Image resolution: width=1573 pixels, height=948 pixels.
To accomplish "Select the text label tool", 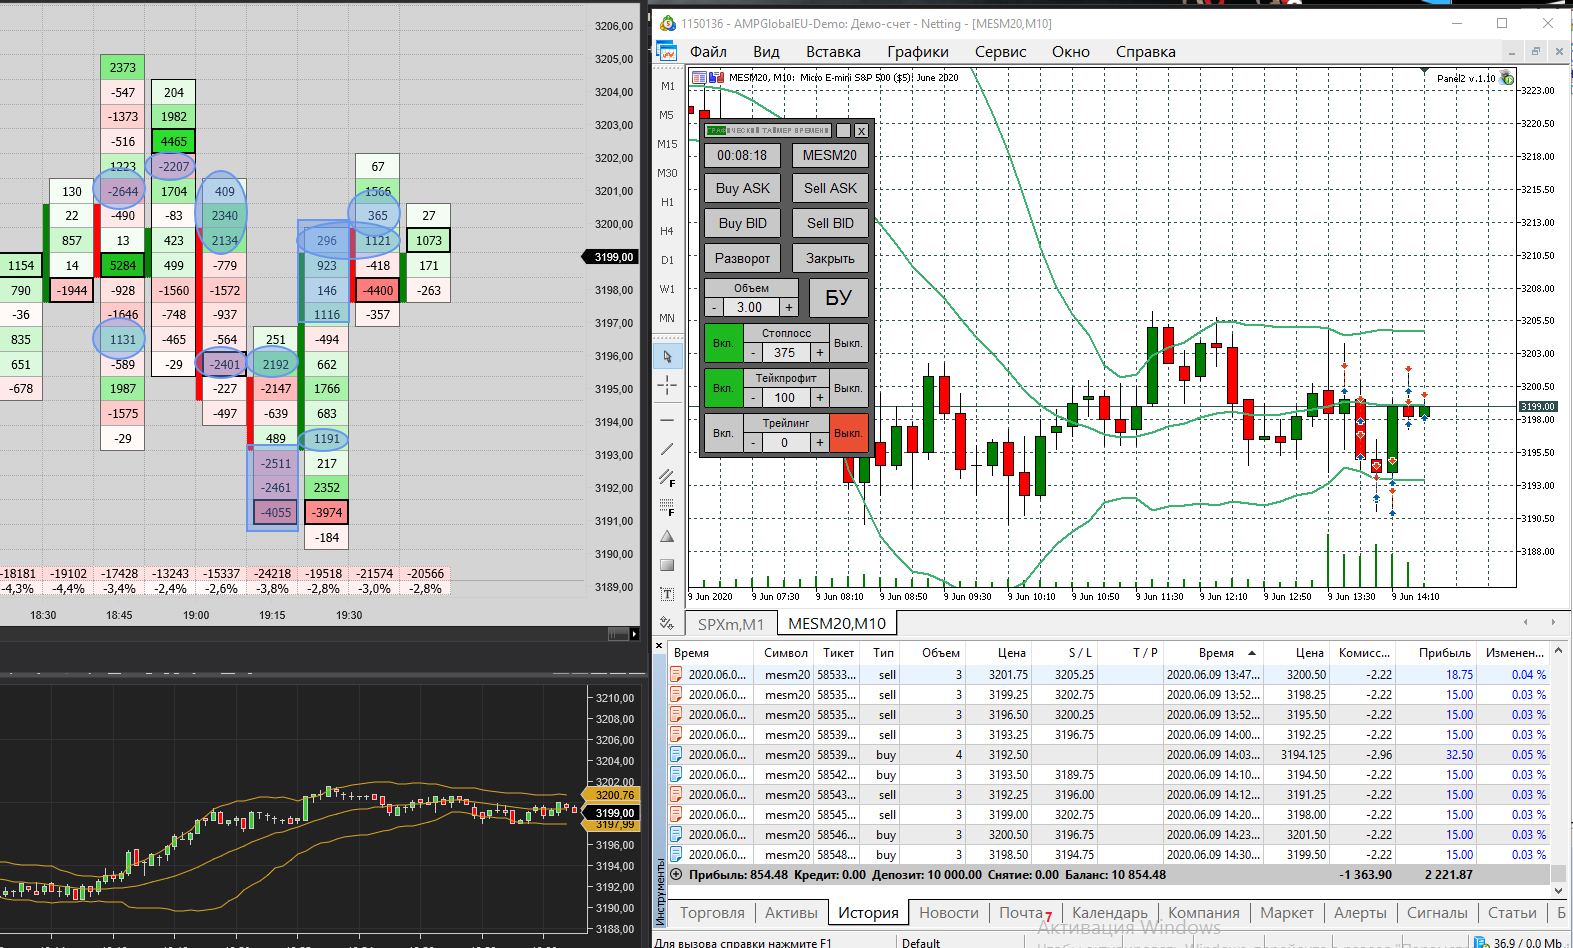I will click(667, 594).
